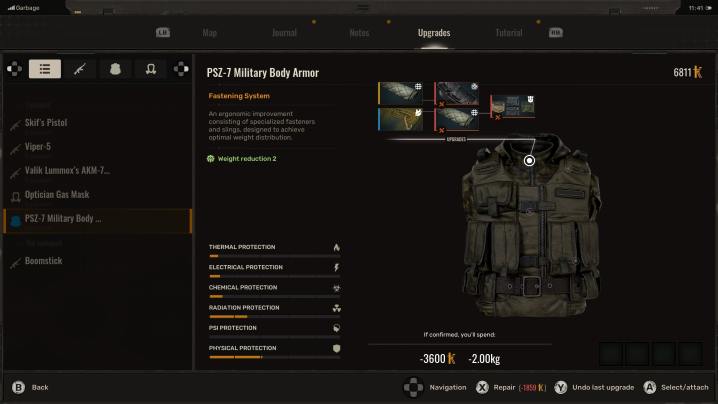
Task: Click Undo last upgrade
Action: coord(609,387)
